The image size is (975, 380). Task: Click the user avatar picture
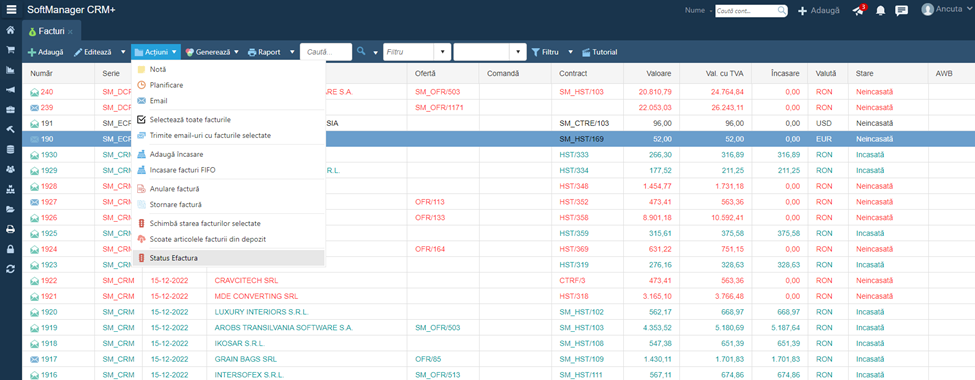(x=928, y=9)
